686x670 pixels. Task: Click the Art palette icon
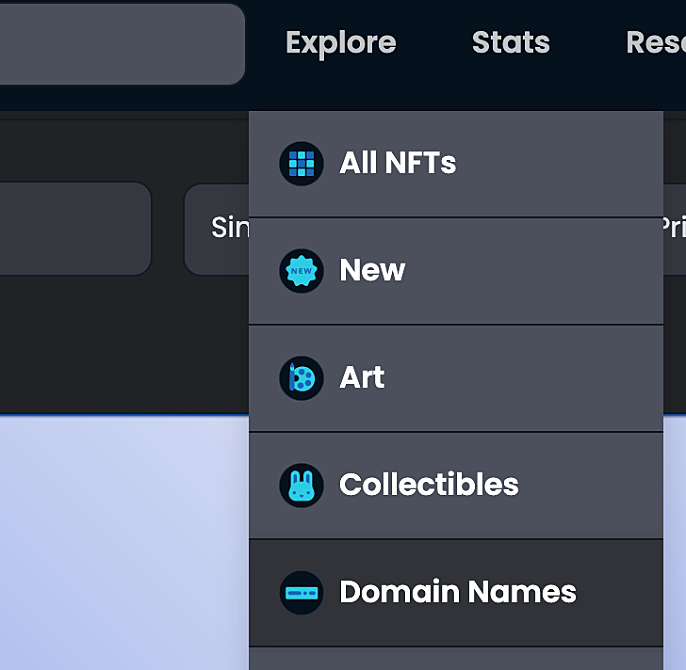coord(301,378)
